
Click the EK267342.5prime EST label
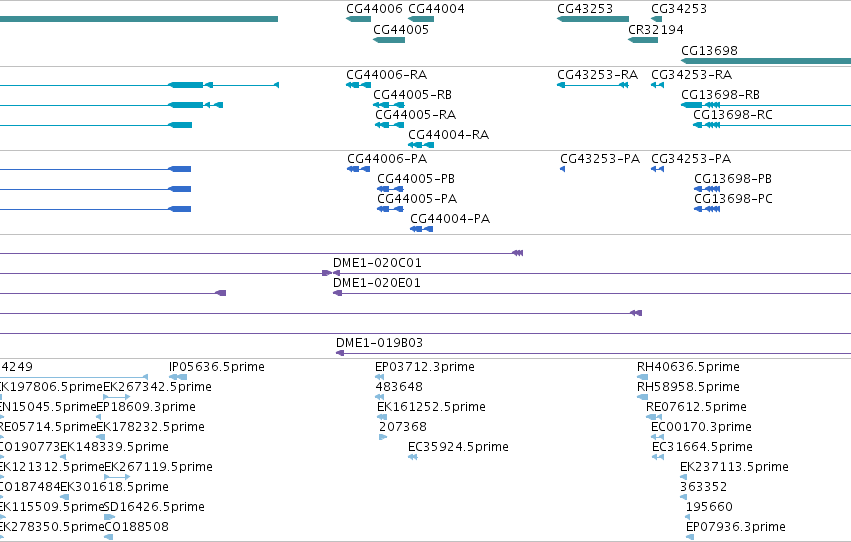(157, 387)
